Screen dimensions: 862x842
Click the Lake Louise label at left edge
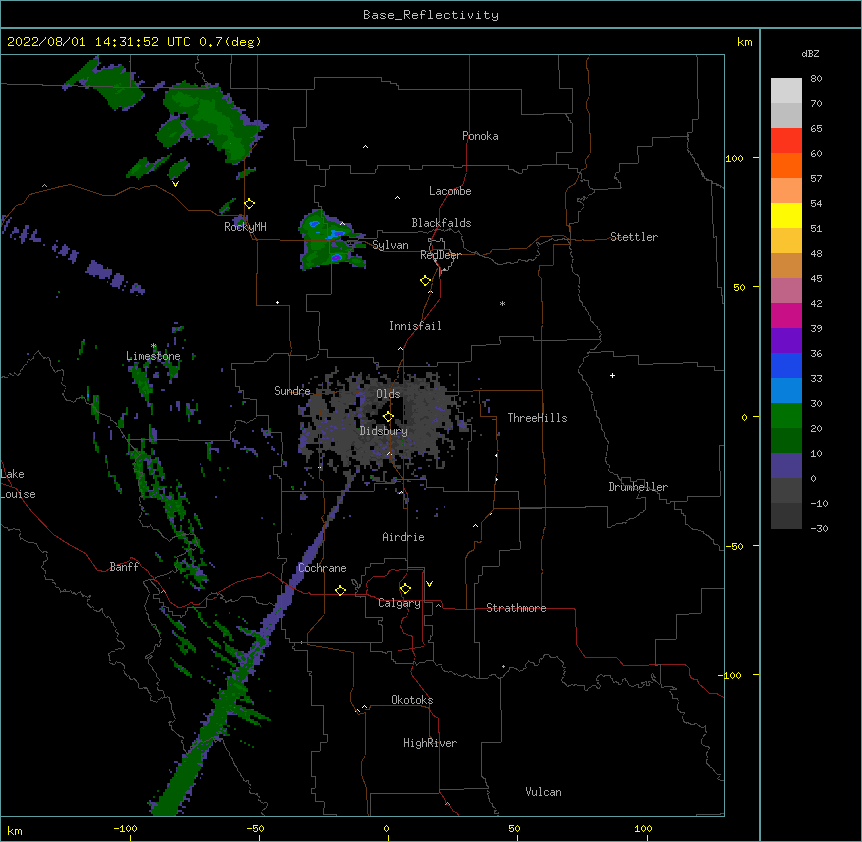point(18,484)
